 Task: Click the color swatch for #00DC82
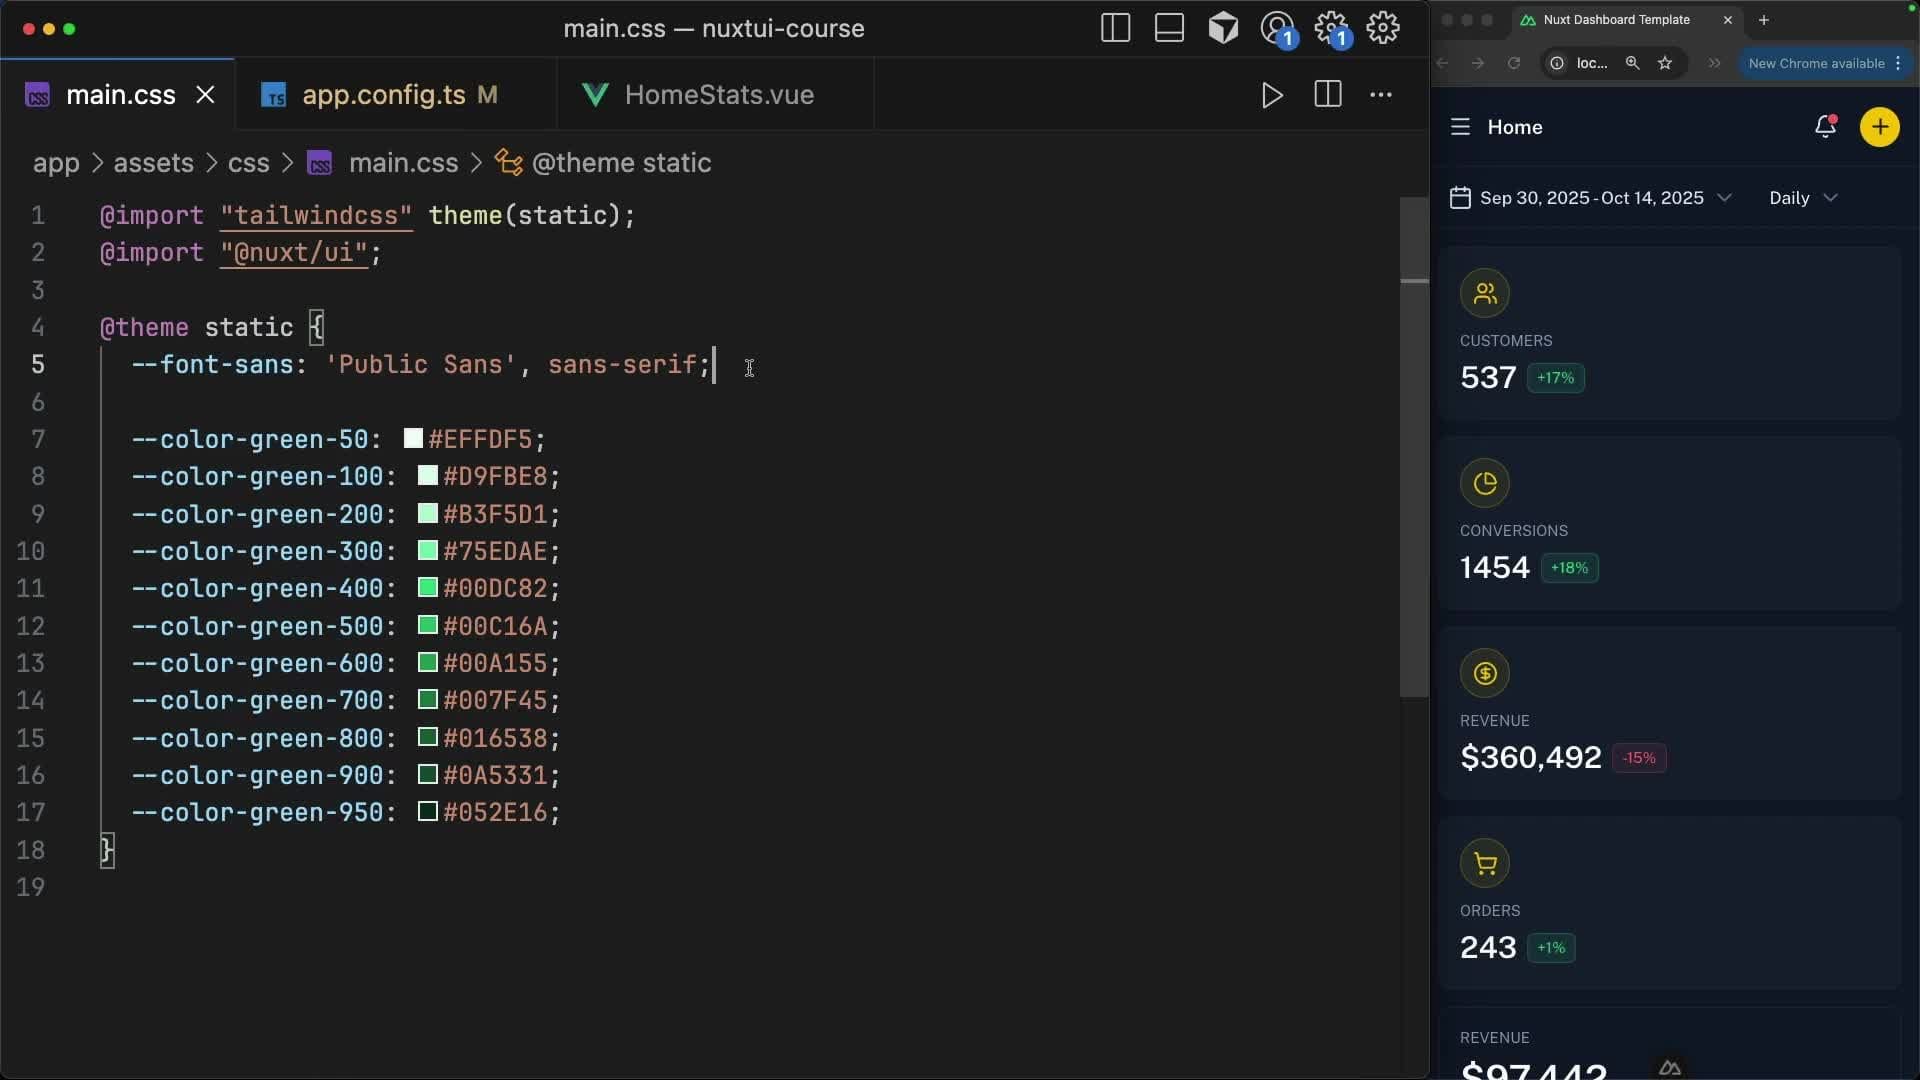click(427, 587)
